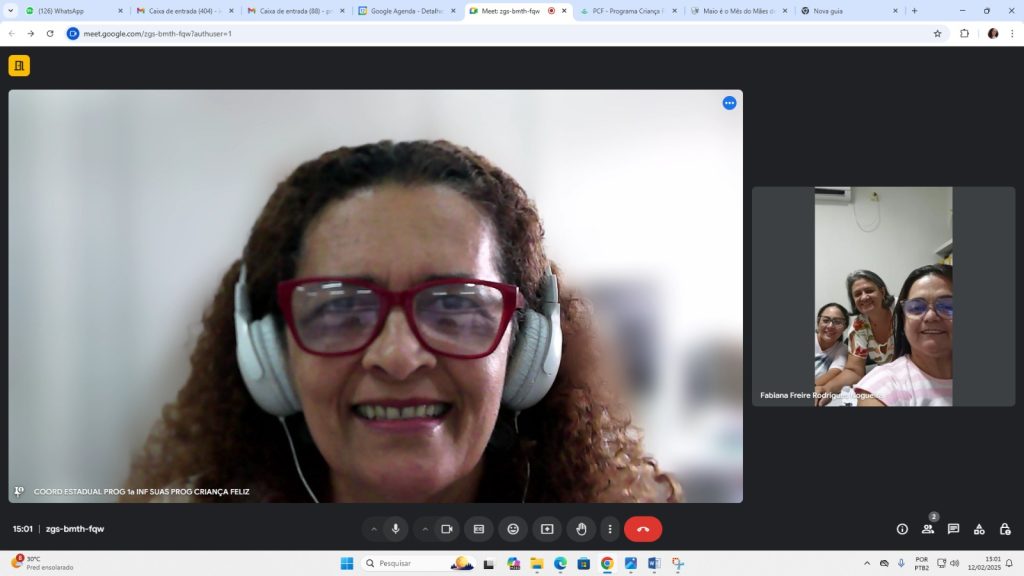Open meeting details info icon

[x=902, y=529]
